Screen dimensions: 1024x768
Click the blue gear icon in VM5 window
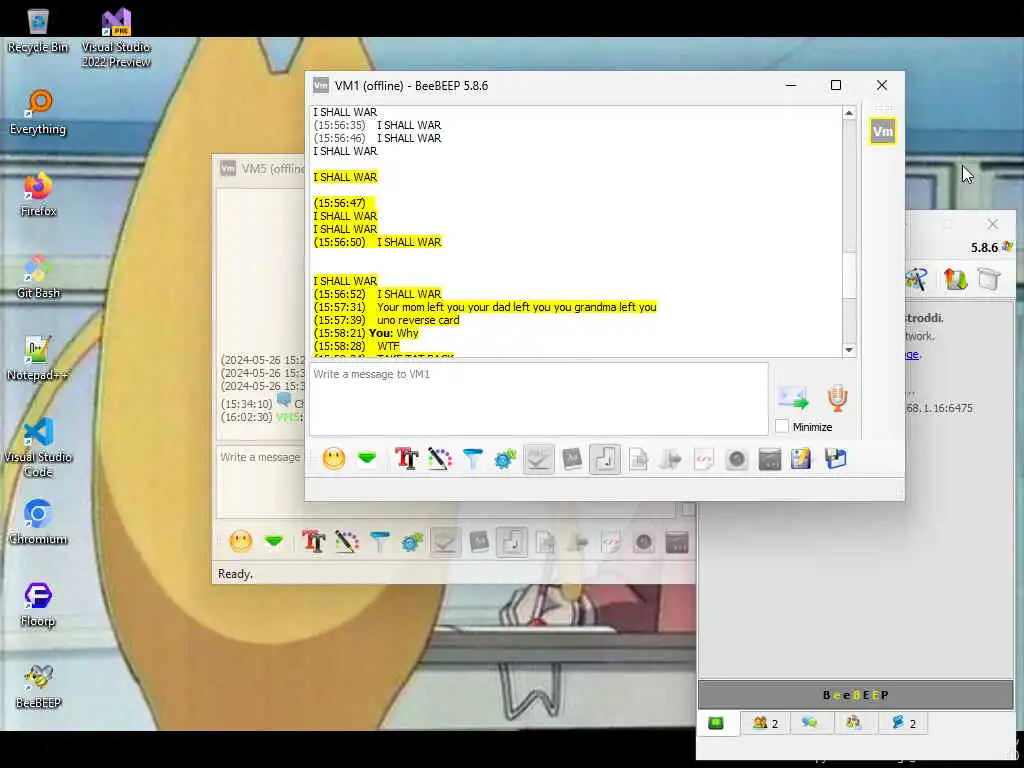[412, 541]
